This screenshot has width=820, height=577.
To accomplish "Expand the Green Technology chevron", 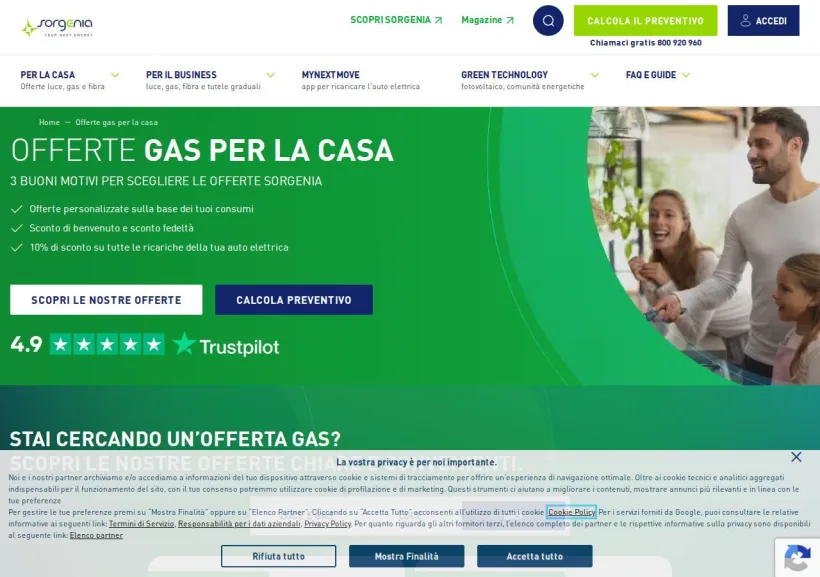I will (595, 75).
